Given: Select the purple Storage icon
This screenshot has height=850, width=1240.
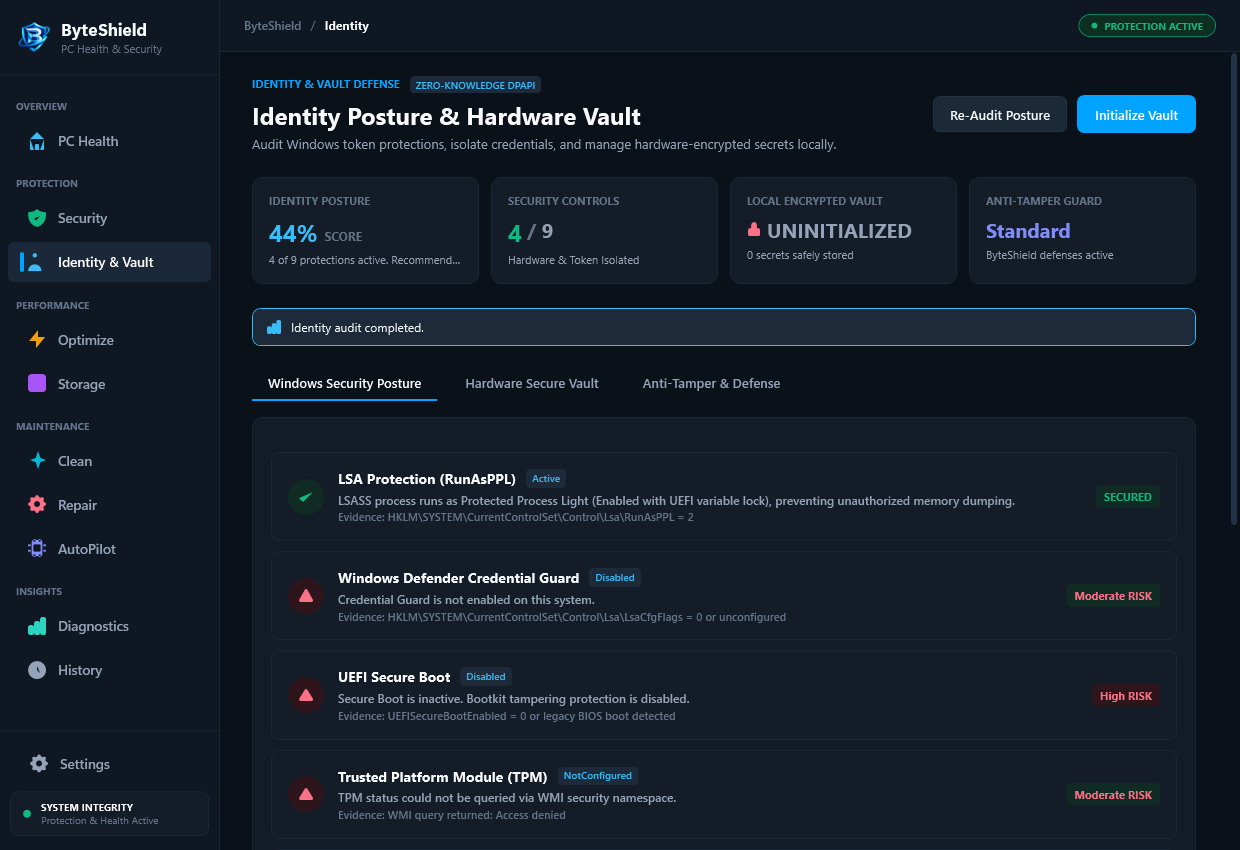Looking at the screenshot, I should point(37,383).
